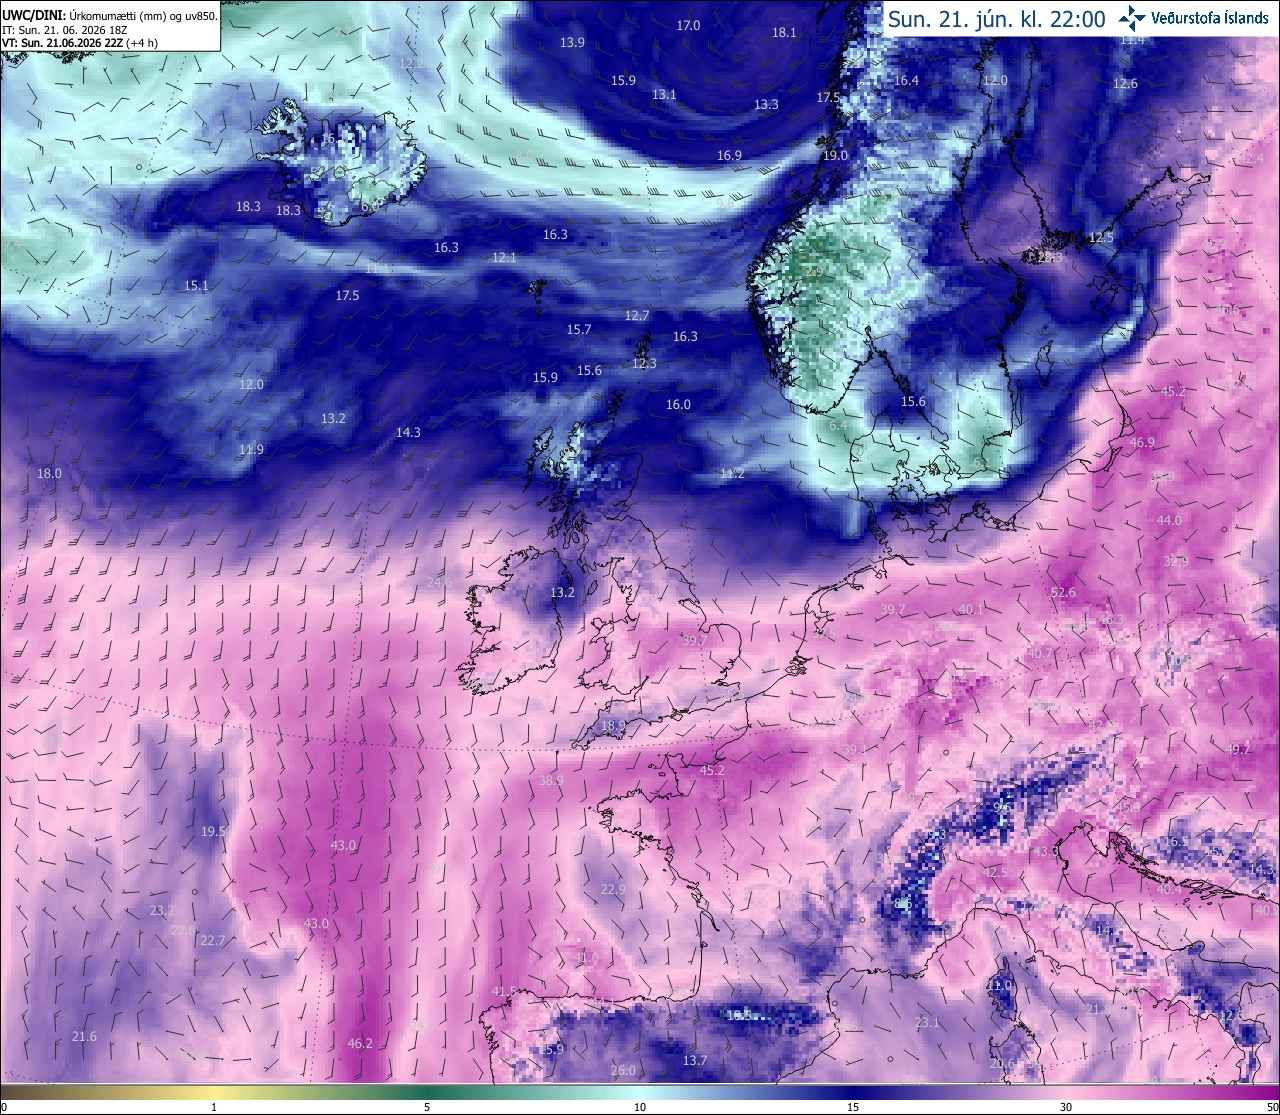1280x1115 pixels.
Task: Click the 46.2 value at bottom
Action: (360, 1044)
